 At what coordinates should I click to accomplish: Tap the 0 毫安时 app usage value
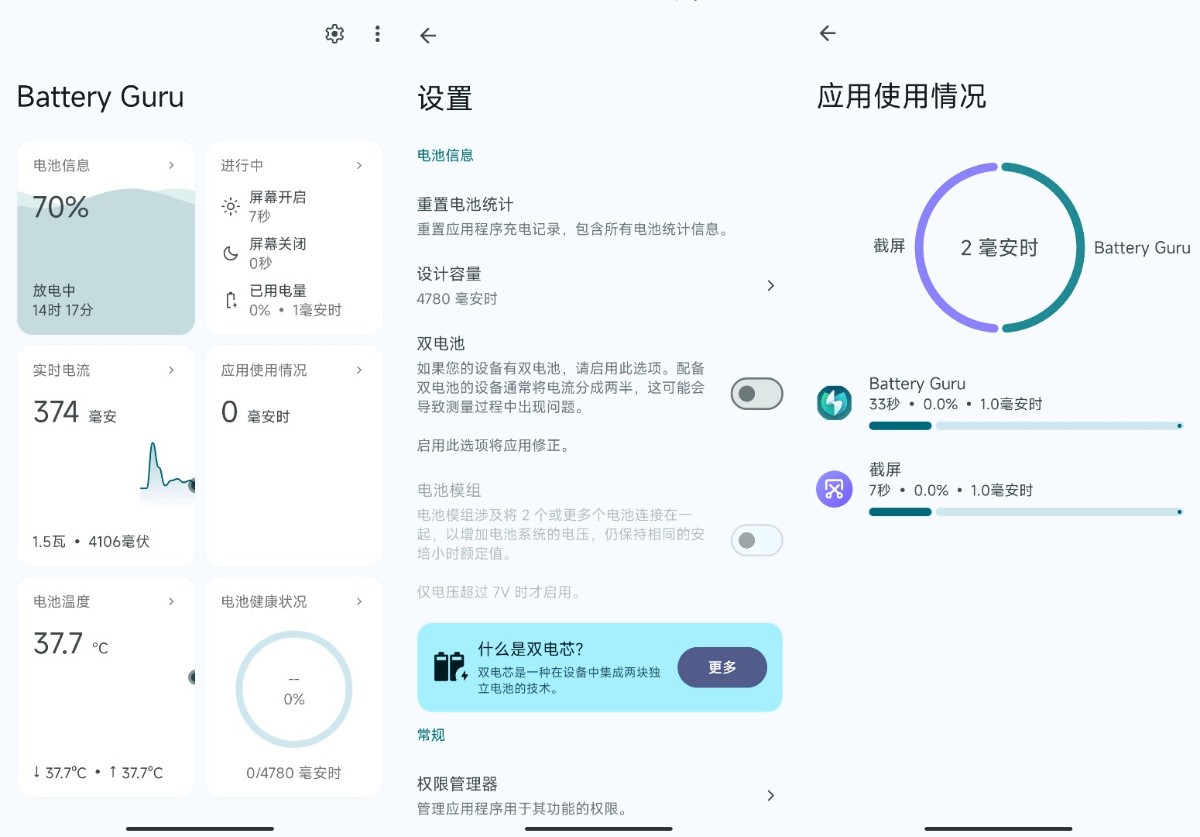coord(255,413)
